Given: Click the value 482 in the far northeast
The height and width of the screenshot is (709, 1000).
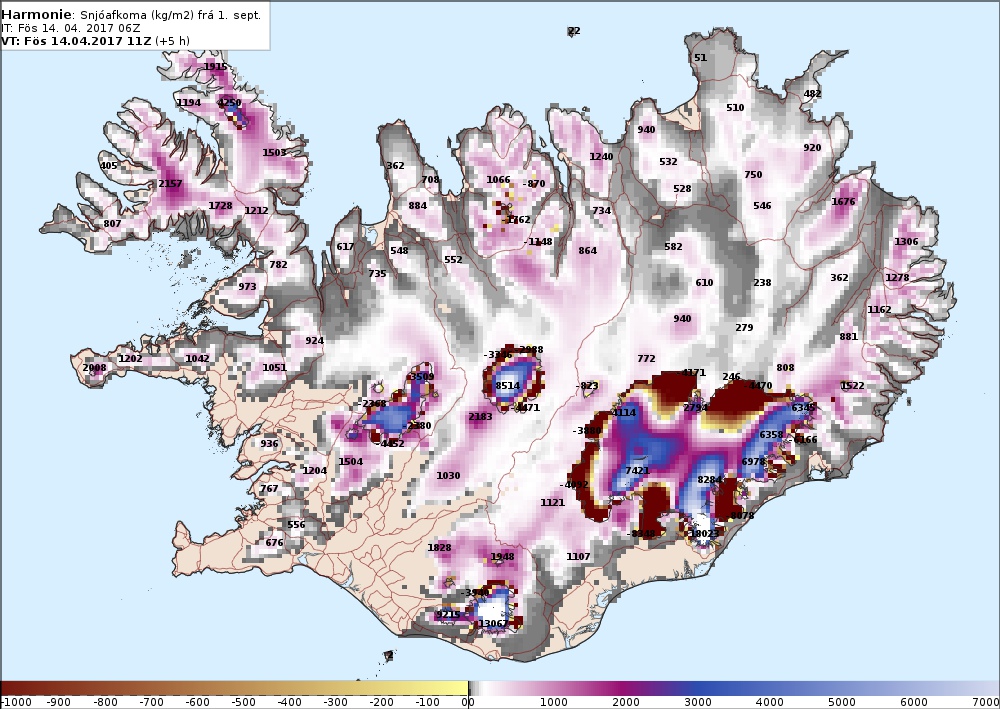Looking at the screenshot, I should [x=812, y=93].
